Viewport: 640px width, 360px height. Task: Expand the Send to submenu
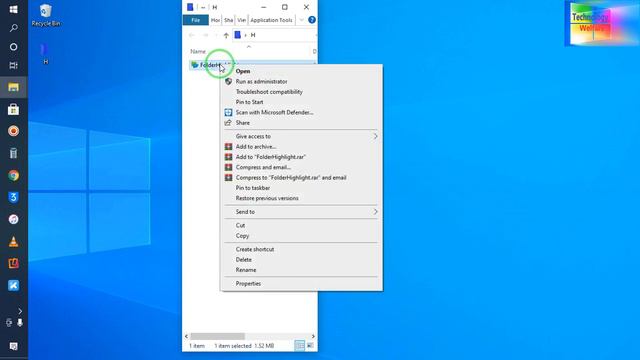[x=301, y=212]
